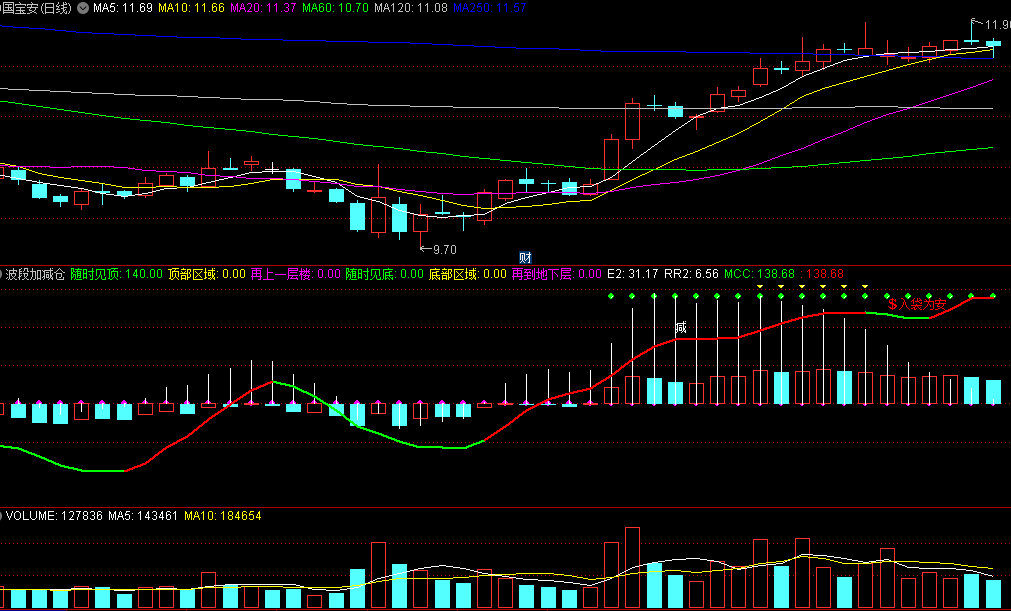This screenshot has width=1011, height=611.
Task: Click 随时见顶: 140.00 value
Action: (x=117, y=275)
